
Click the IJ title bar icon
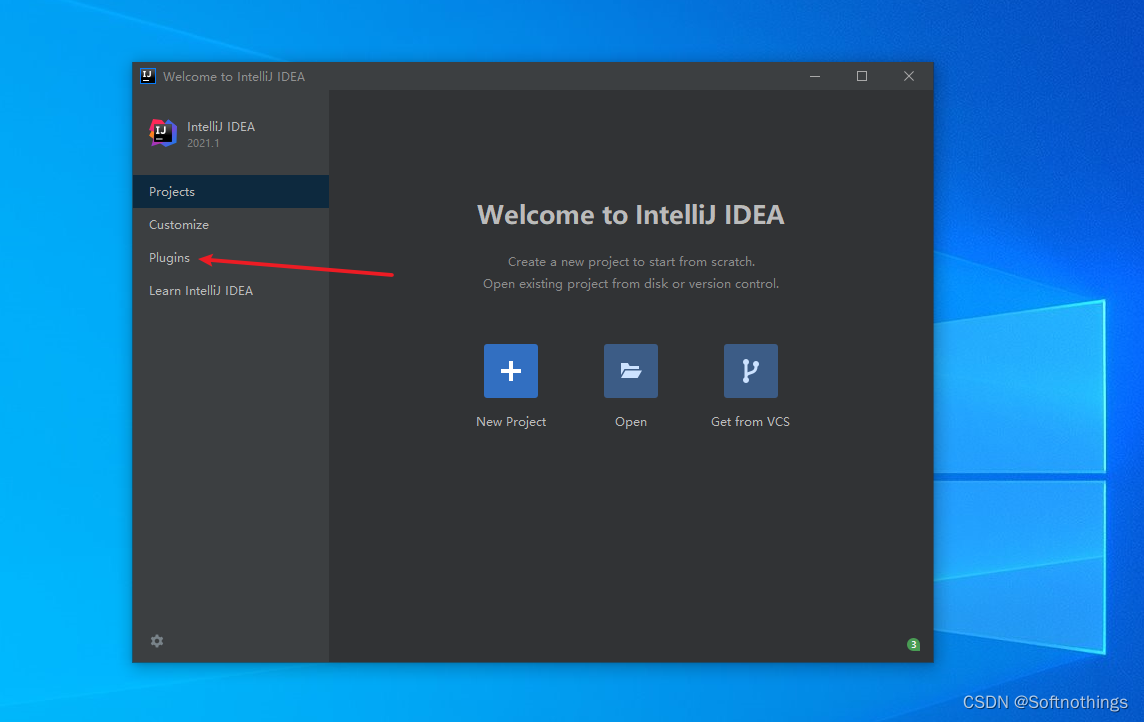click(x=147, y=76)
